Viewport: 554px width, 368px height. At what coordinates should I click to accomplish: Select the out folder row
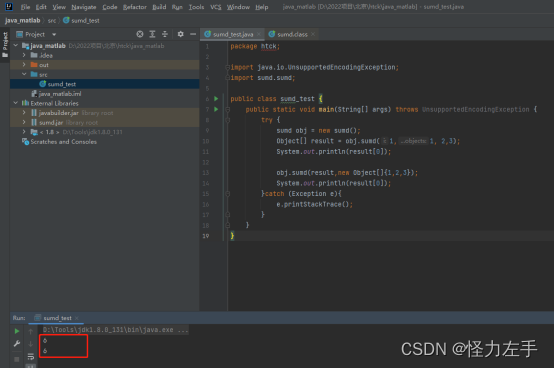point(105,65)
